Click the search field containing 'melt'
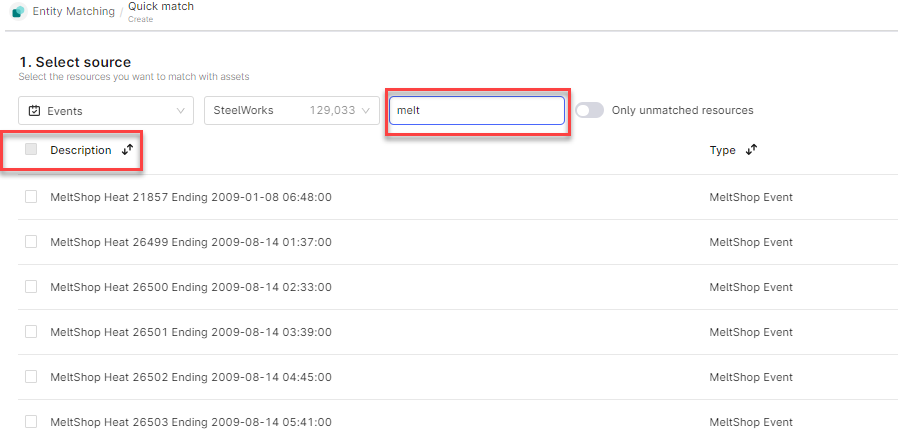898x431 pixels. 477,110
